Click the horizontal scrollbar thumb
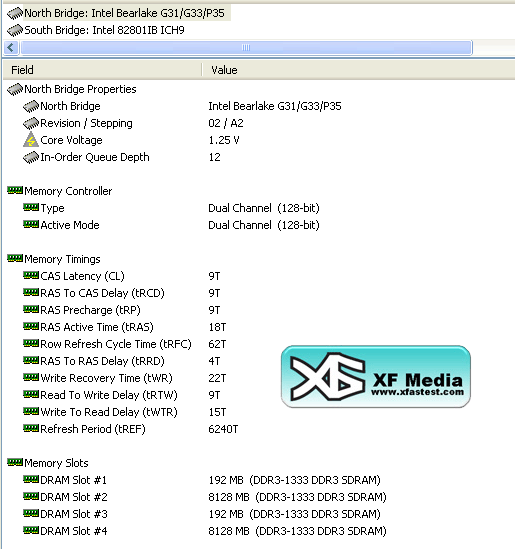The width and height of the screenshot is (515, 549). click(246, 48)
